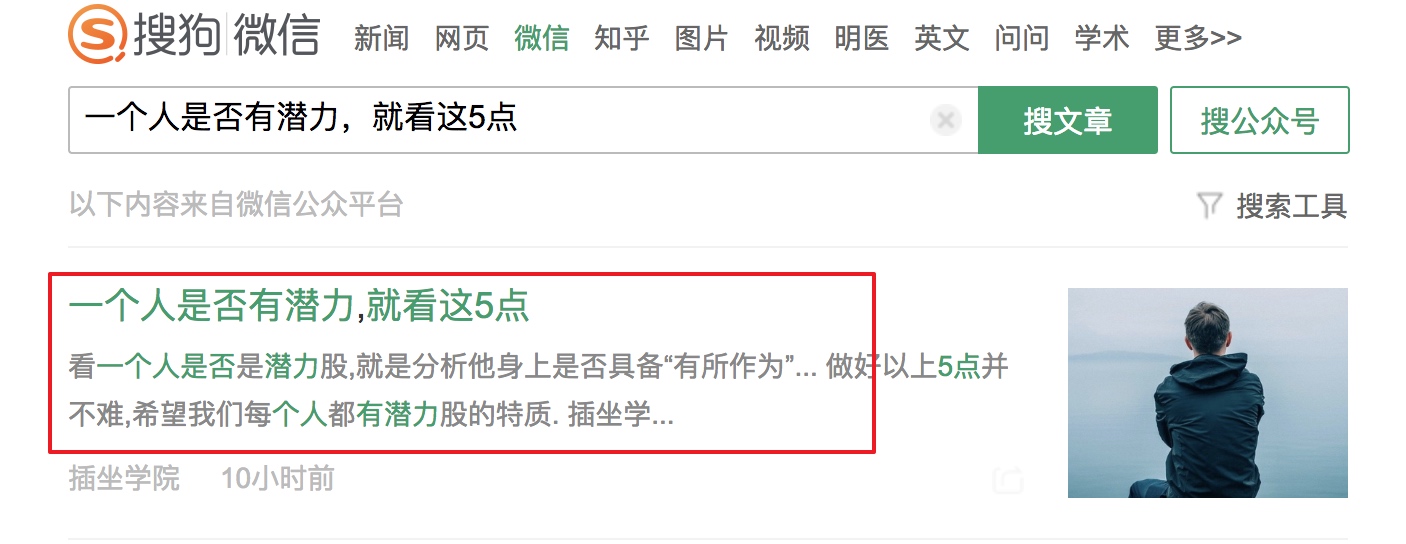Open 搜索工具 search tools
Viewport: 1406px width, 544px height.
(x=1291, y=207)
